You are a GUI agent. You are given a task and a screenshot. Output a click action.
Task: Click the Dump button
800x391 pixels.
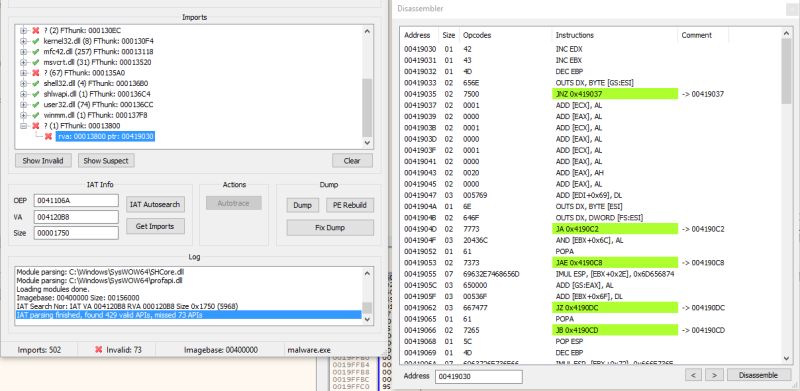coord(303,205)
